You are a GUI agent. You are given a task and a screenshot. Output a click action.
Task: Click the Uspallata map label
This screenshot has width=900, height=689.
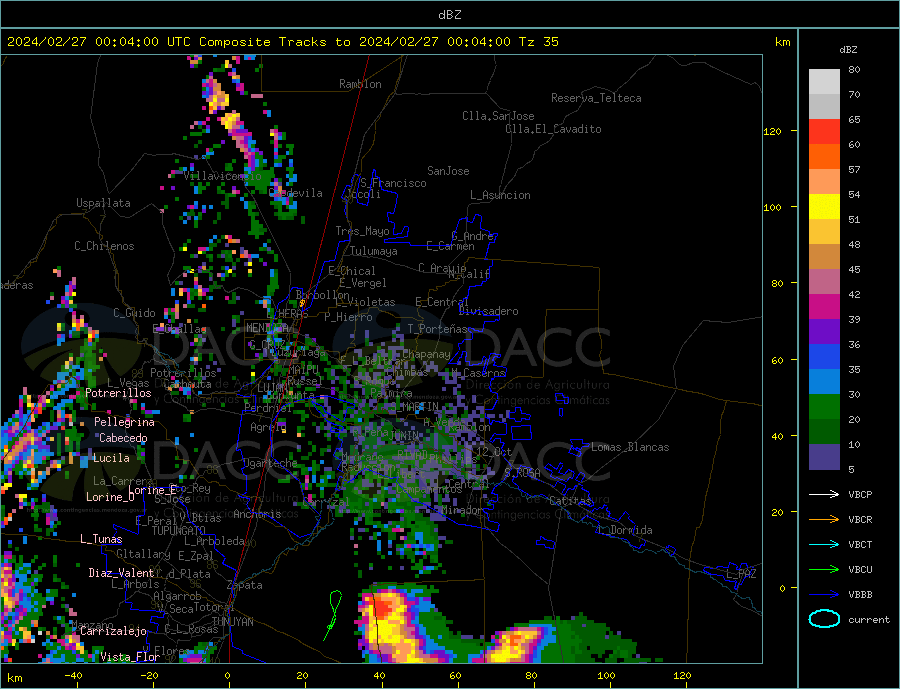(103, 203)
